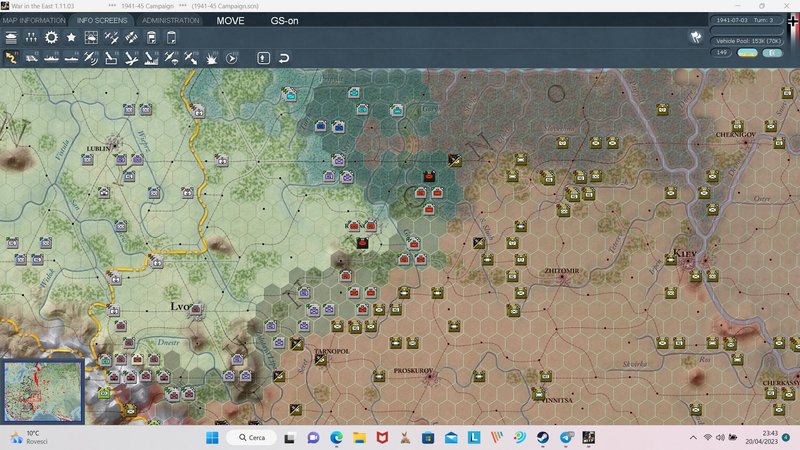Select the air reconnaissance mode icon
800x450 pixels.
(91, 58)
